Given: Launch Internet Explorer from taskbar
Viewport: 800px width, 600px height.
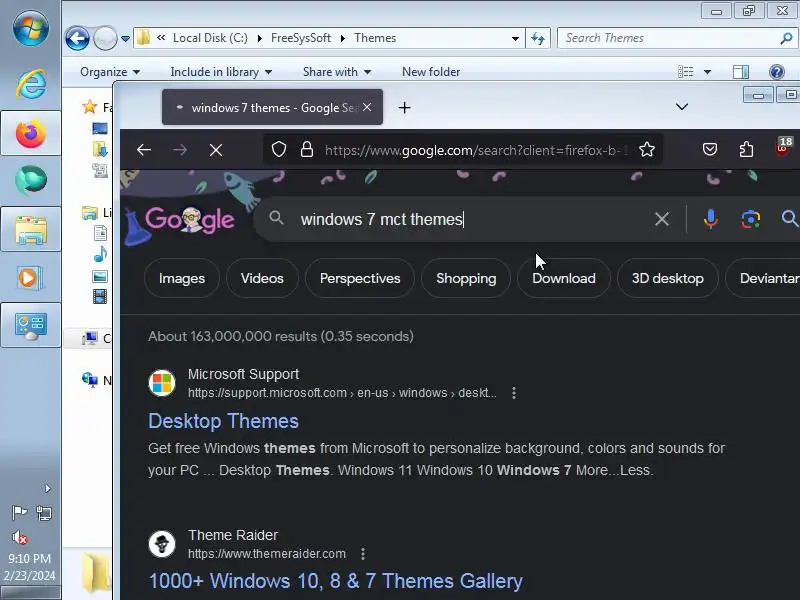Looking at the screenshot, I should [31, 84].
